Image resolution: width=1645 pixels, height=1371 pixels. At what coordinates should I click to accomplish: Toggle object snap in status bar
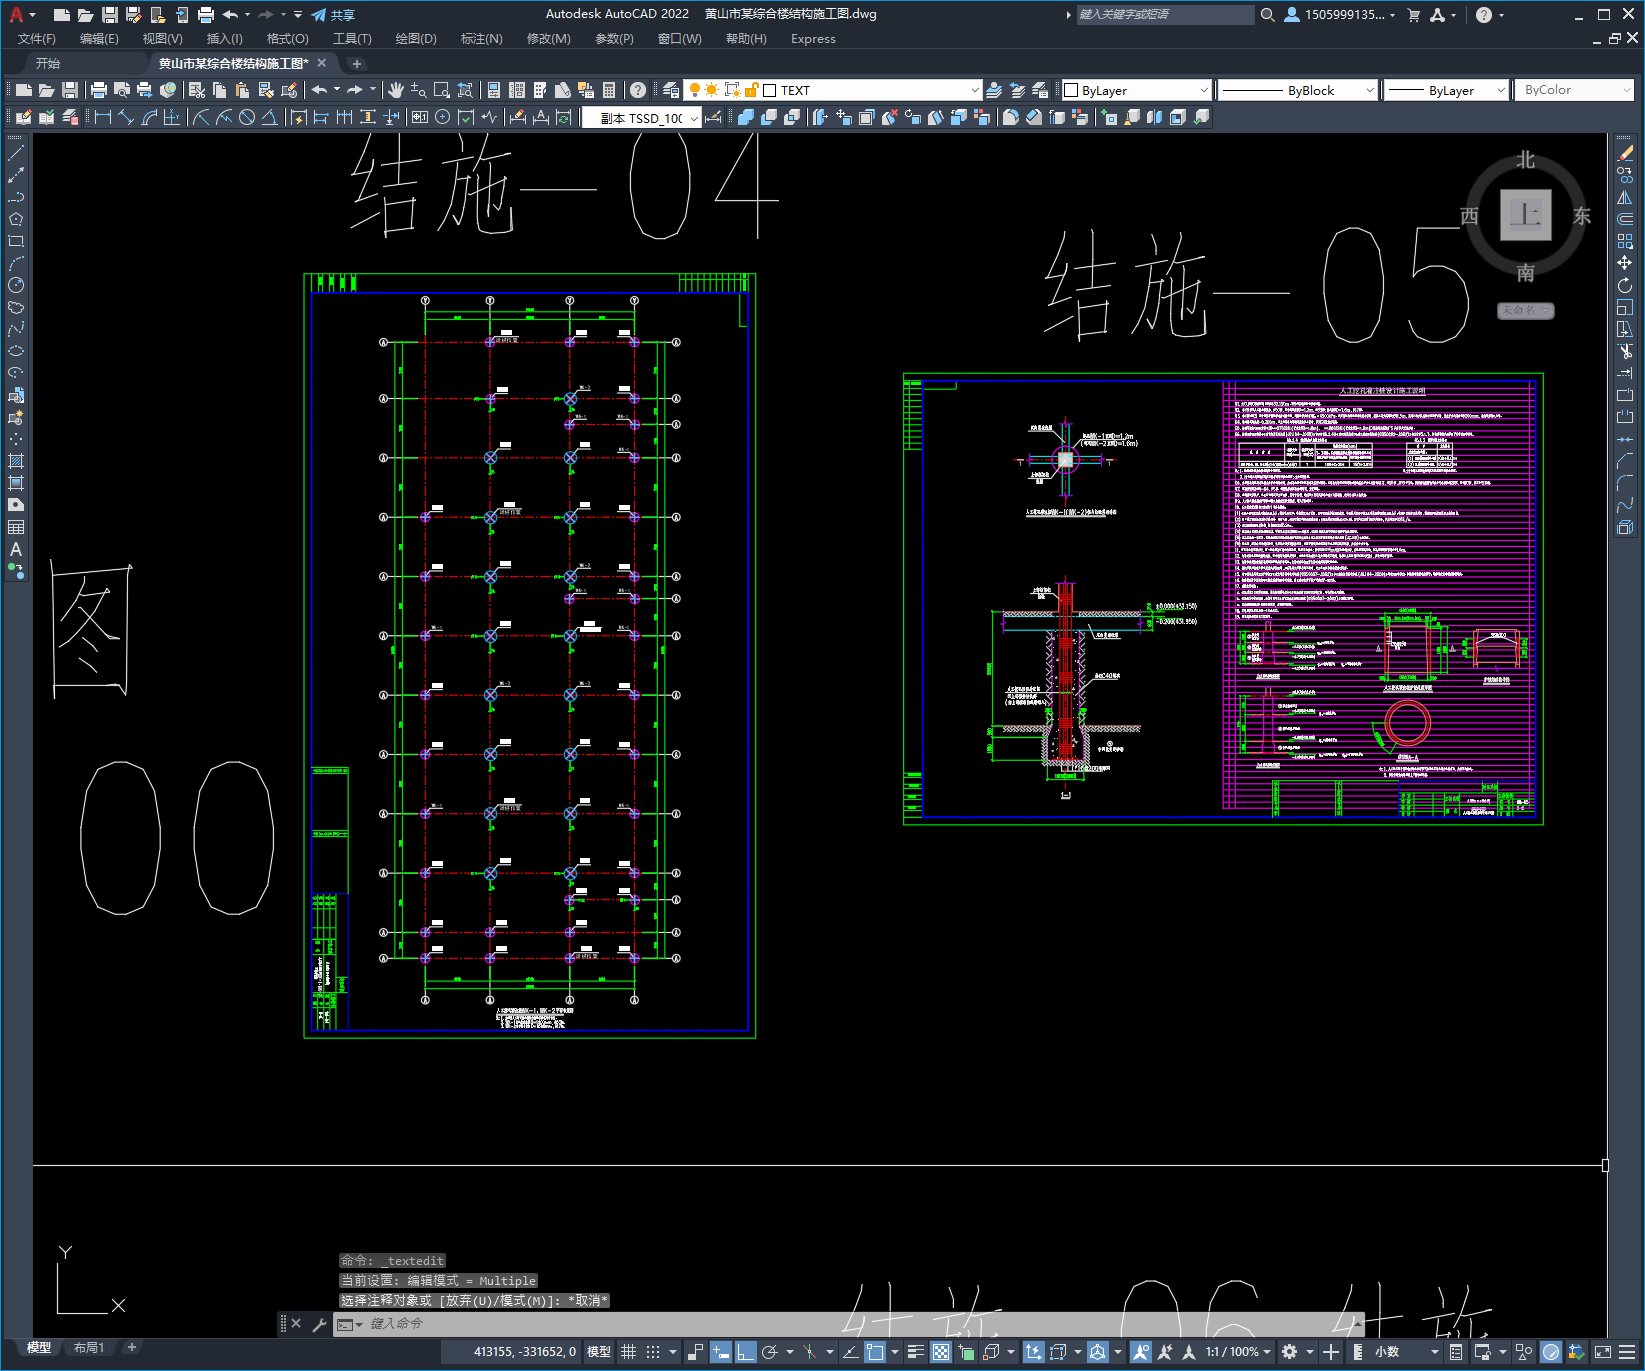875,1352
